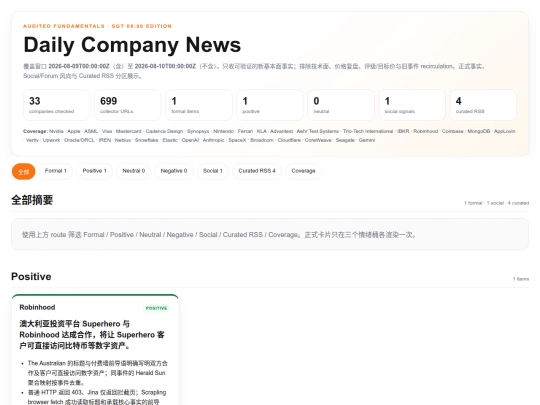Select Cloudflare in the coverage list
Image resolution: width=540 pixels, height=405 pixels.
pos(289,140)
